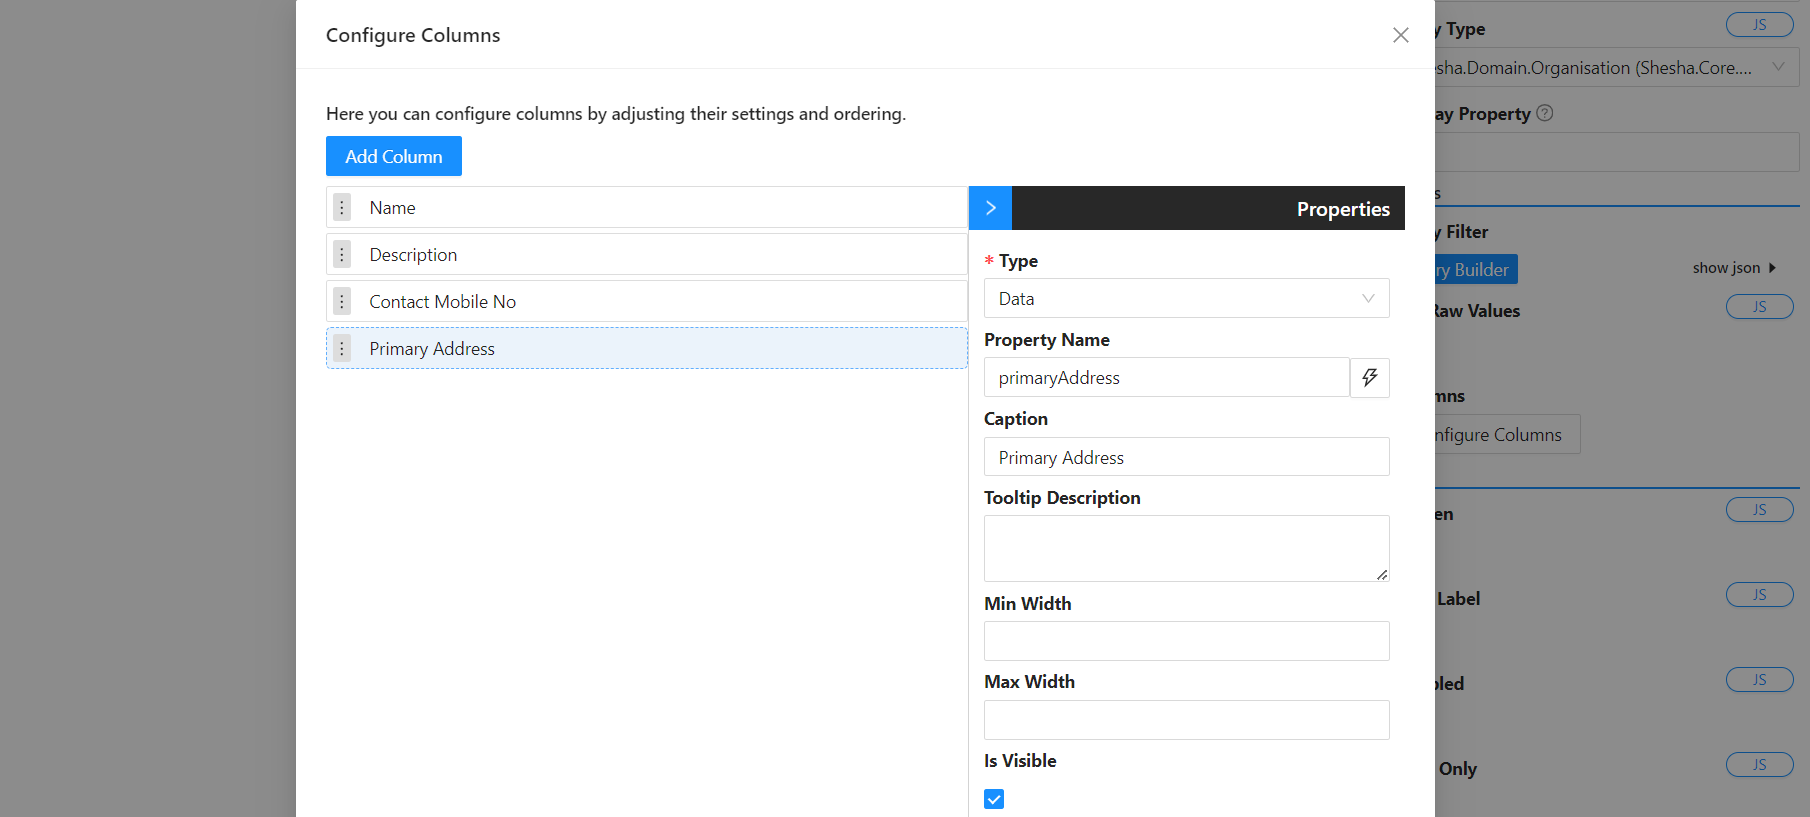Toggle the JS switch in the Label row

pos(1760,595)
